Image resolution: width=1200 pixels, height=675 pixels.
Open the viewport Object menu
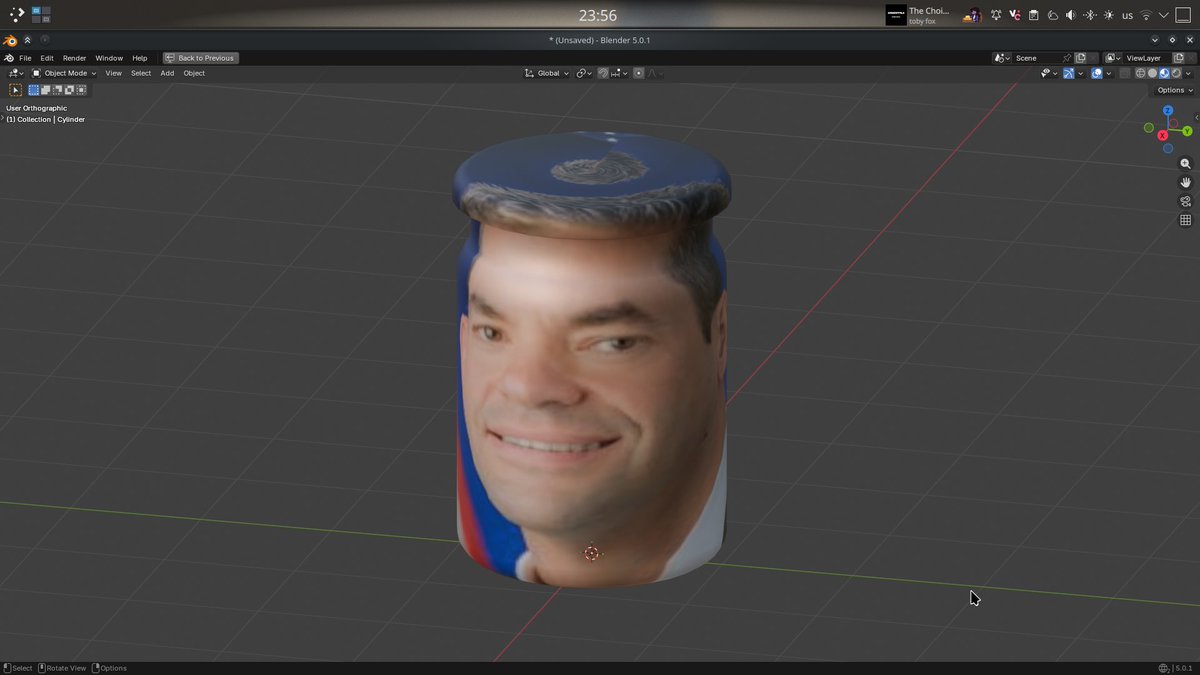[x=194, y=73]
